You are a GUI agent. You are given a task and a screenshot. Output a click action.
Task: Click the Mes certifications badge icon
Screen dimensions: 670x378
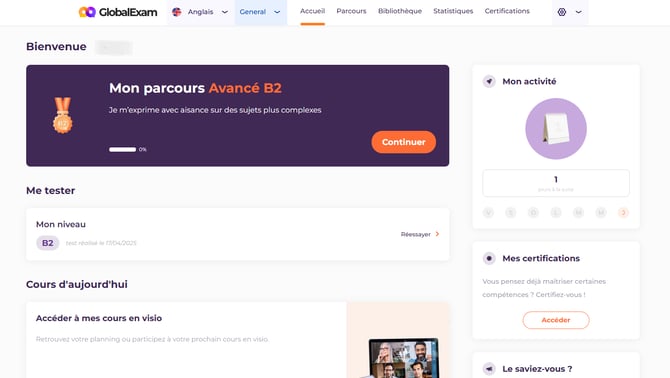coord(489,258)
